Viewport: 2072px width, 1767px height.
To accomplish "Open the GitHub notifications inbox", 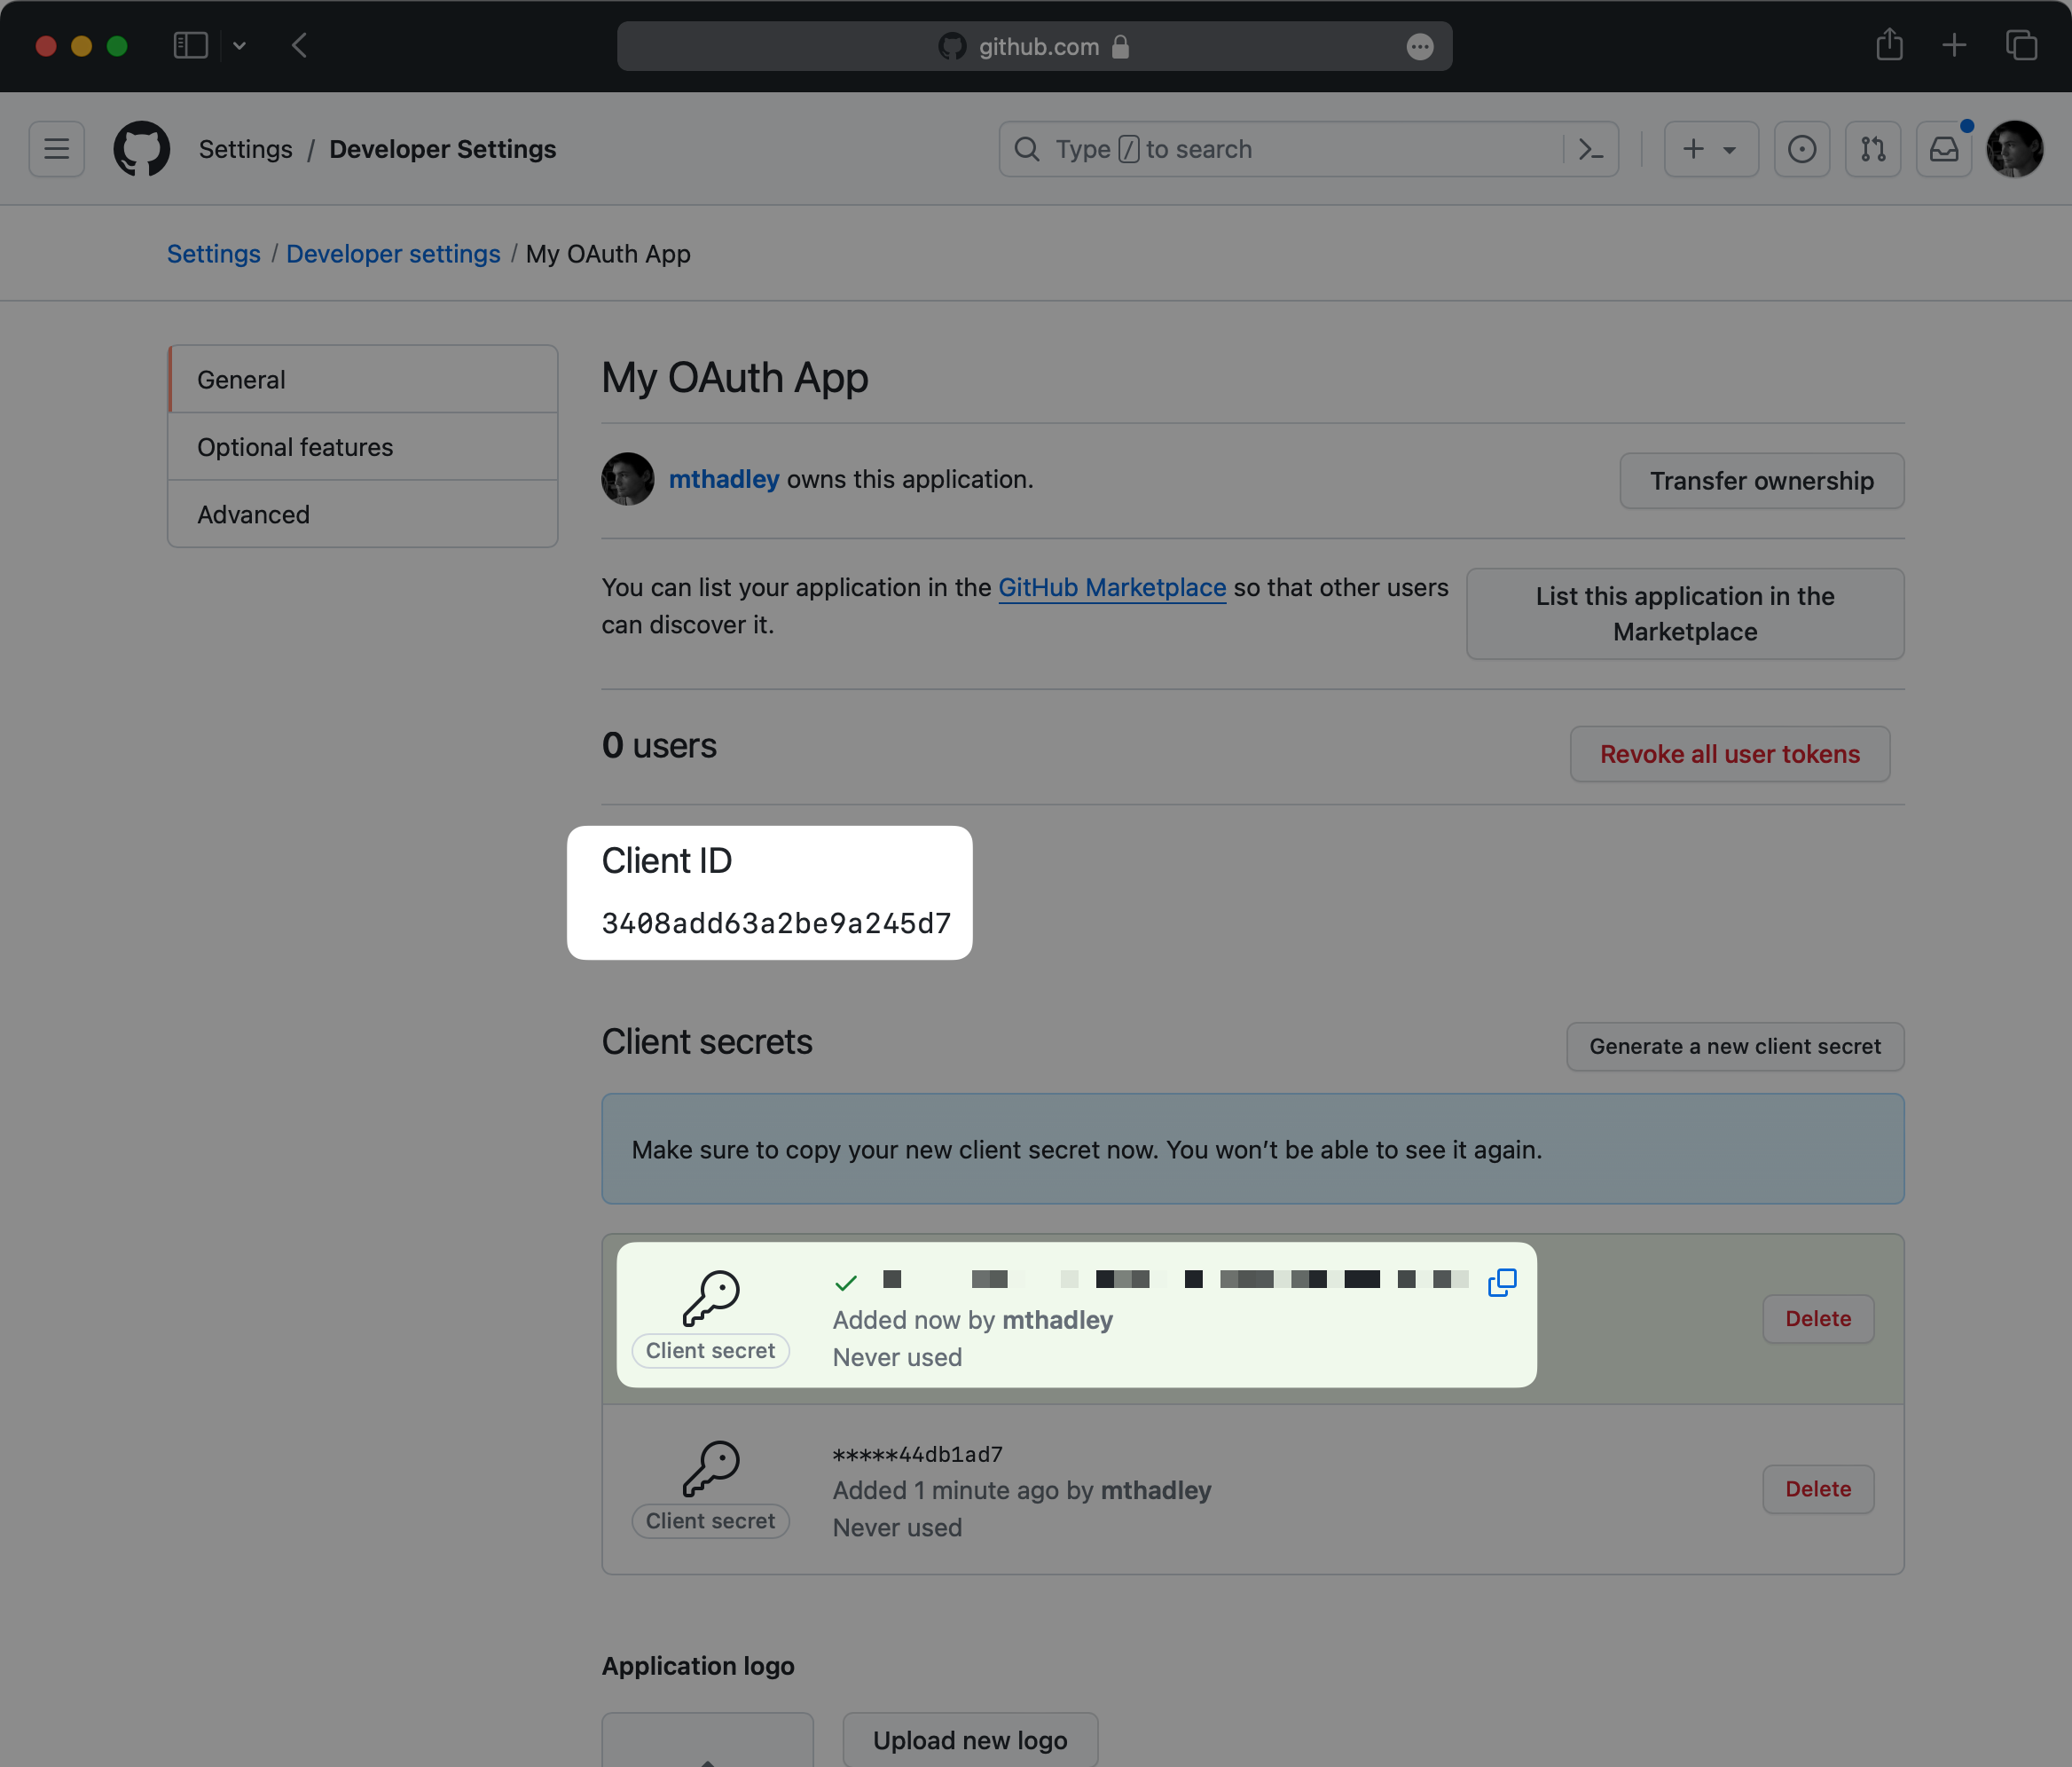I will [1943, 148].
